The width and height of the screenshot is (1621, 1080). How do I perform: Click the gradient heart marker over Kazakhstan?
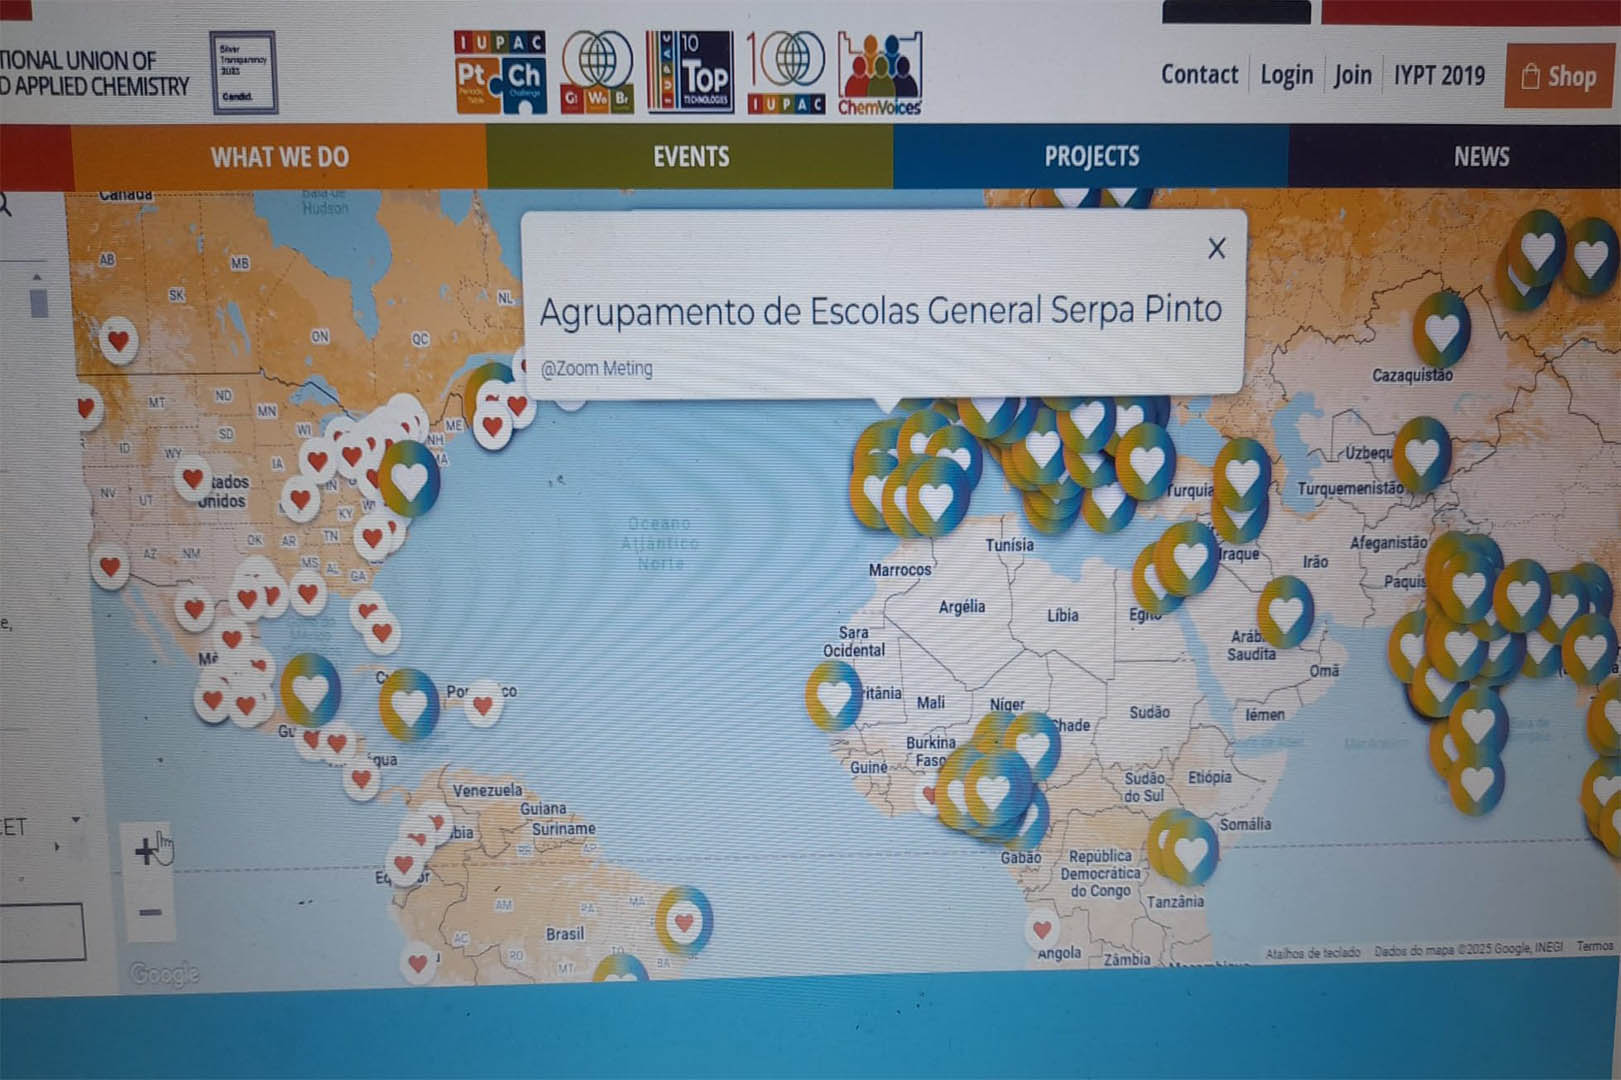(1441, 328)
